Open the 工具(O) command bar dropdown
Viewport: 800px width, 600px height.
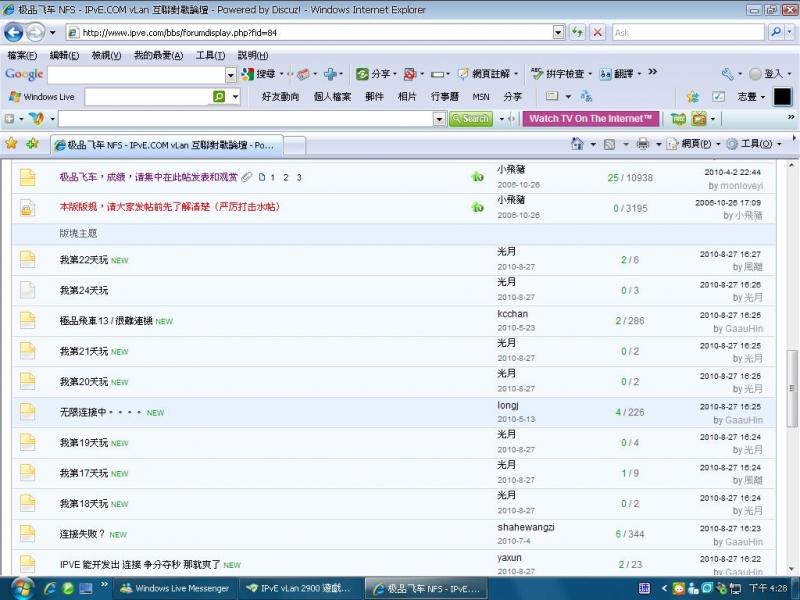click(755, 144)
